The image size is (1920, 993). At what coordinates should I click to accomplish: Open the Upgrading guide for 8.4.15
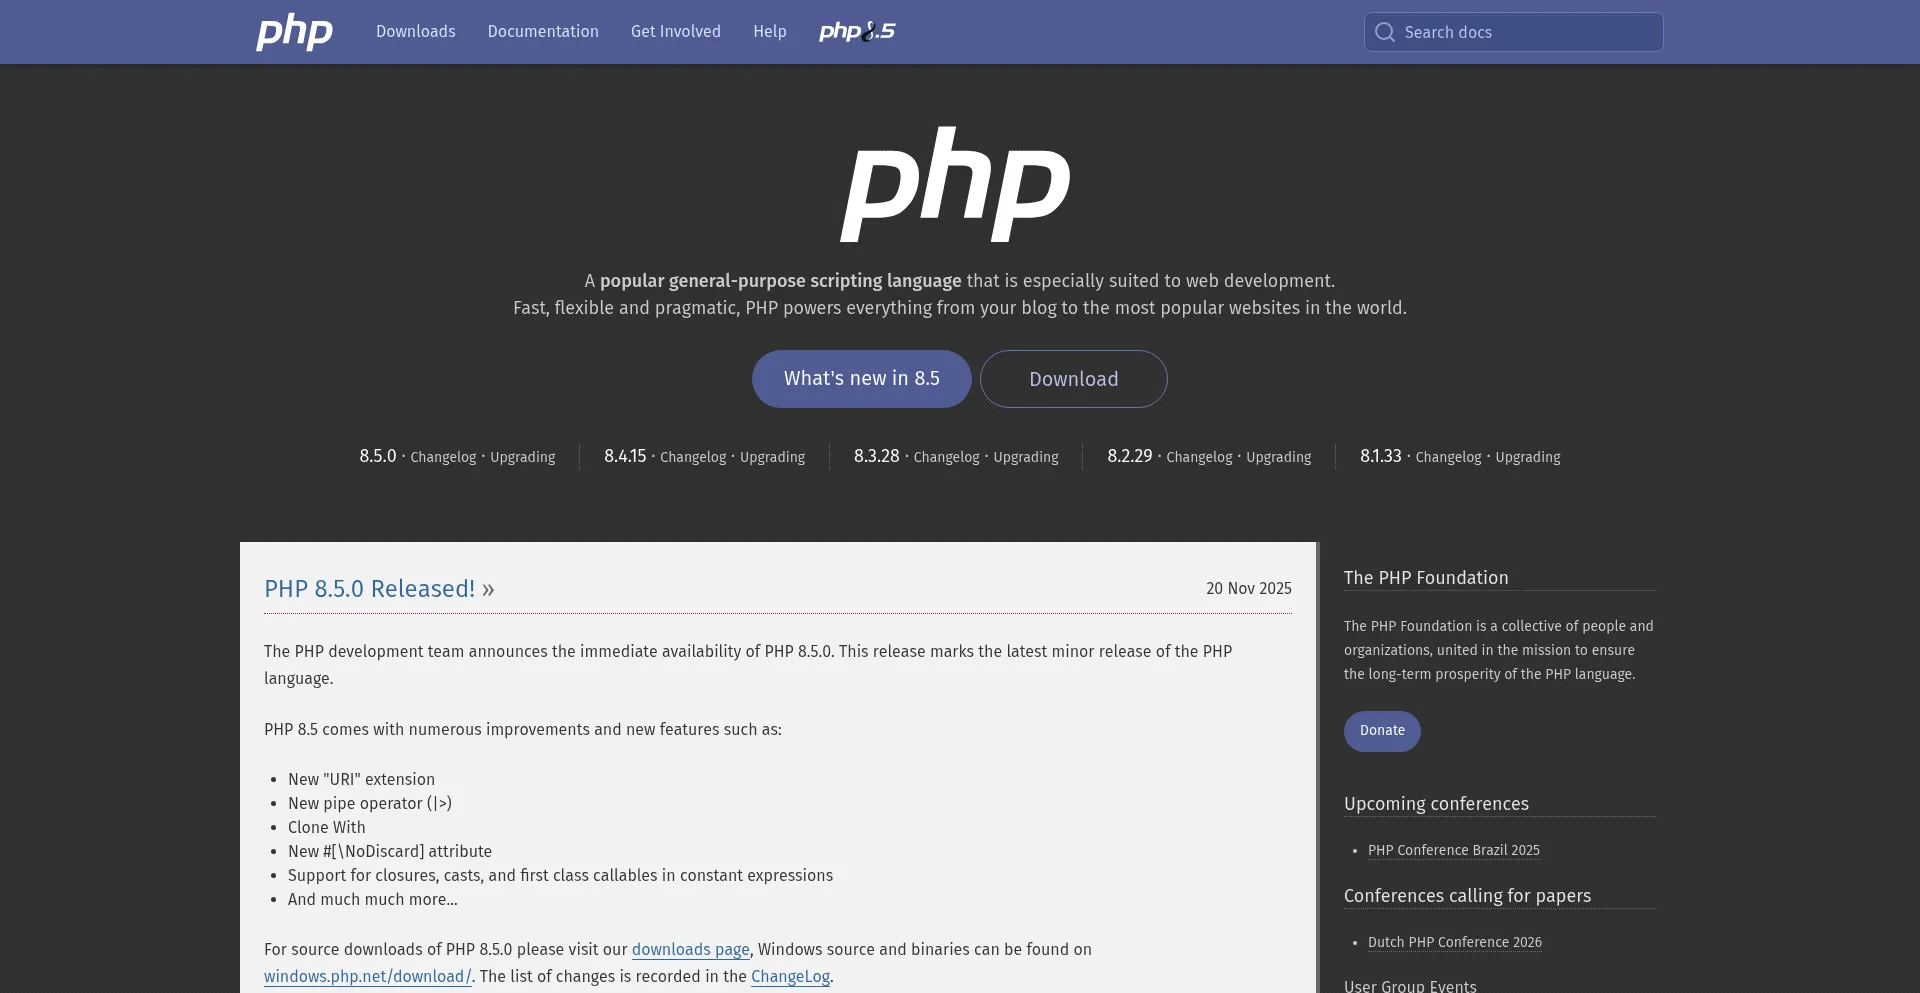(772, 457)
